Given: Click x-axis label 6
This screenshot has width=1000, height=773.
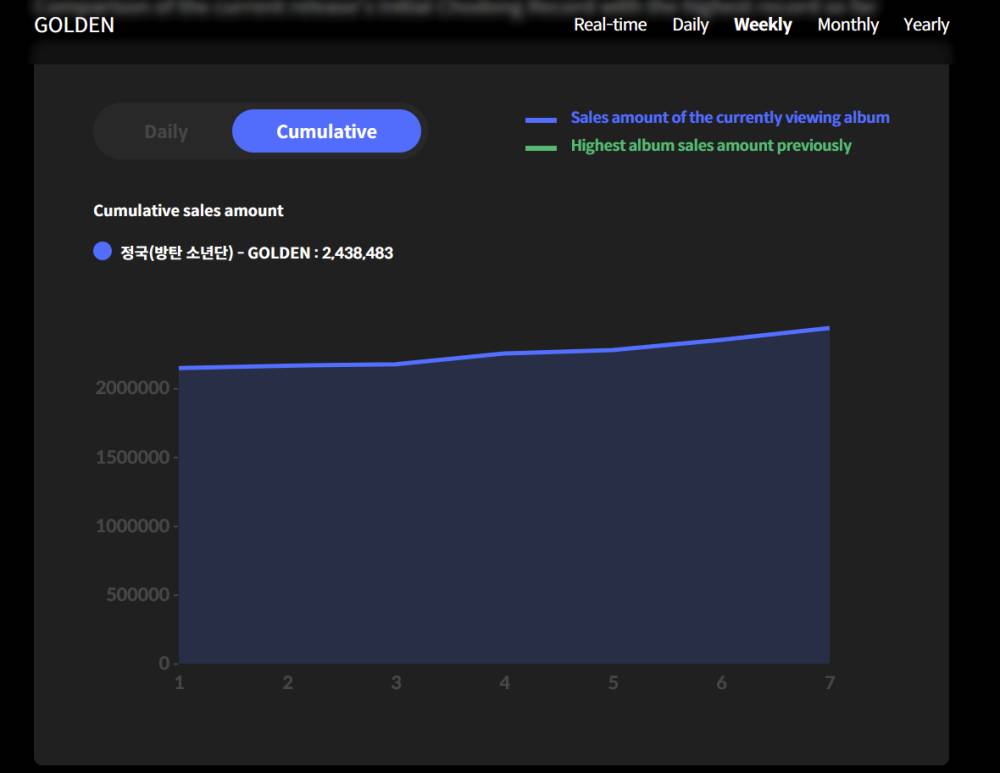Looking at the screenshot, I should [x=721, y=683].
